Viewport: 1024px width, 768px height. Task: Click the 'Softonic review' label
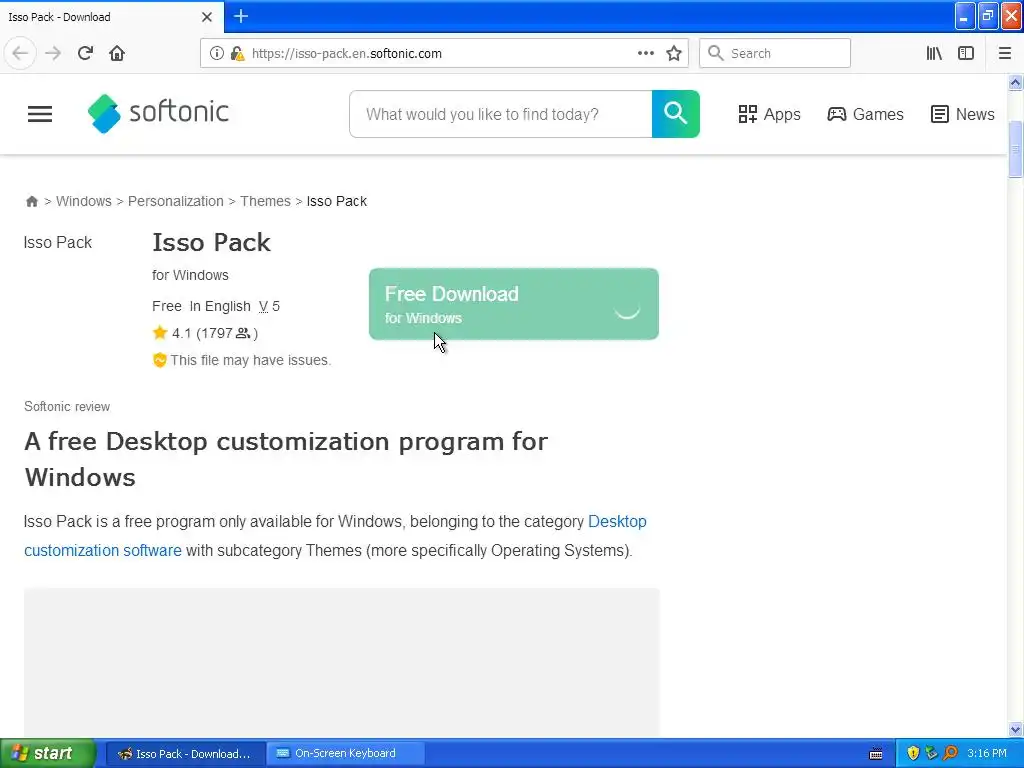click(67, 406)
